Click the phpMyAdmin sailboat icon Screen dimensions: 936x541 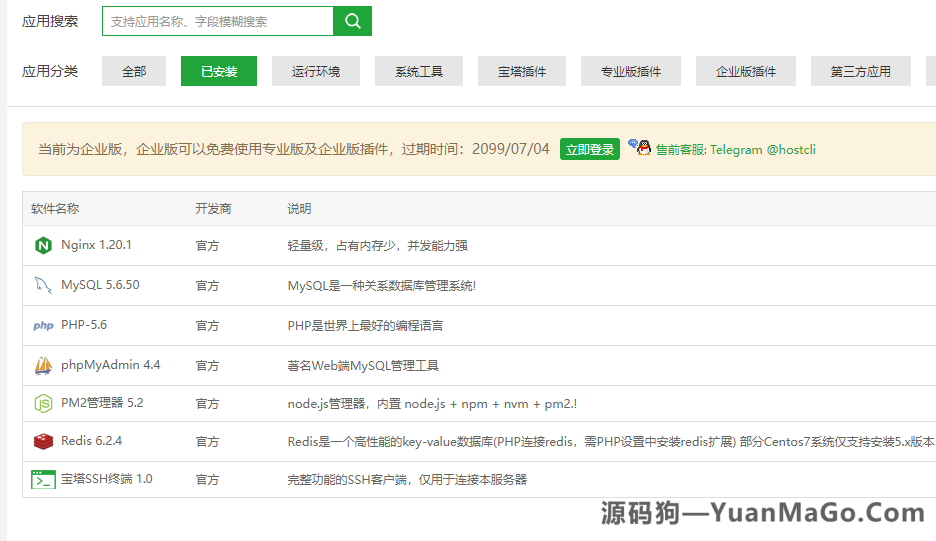43,365
